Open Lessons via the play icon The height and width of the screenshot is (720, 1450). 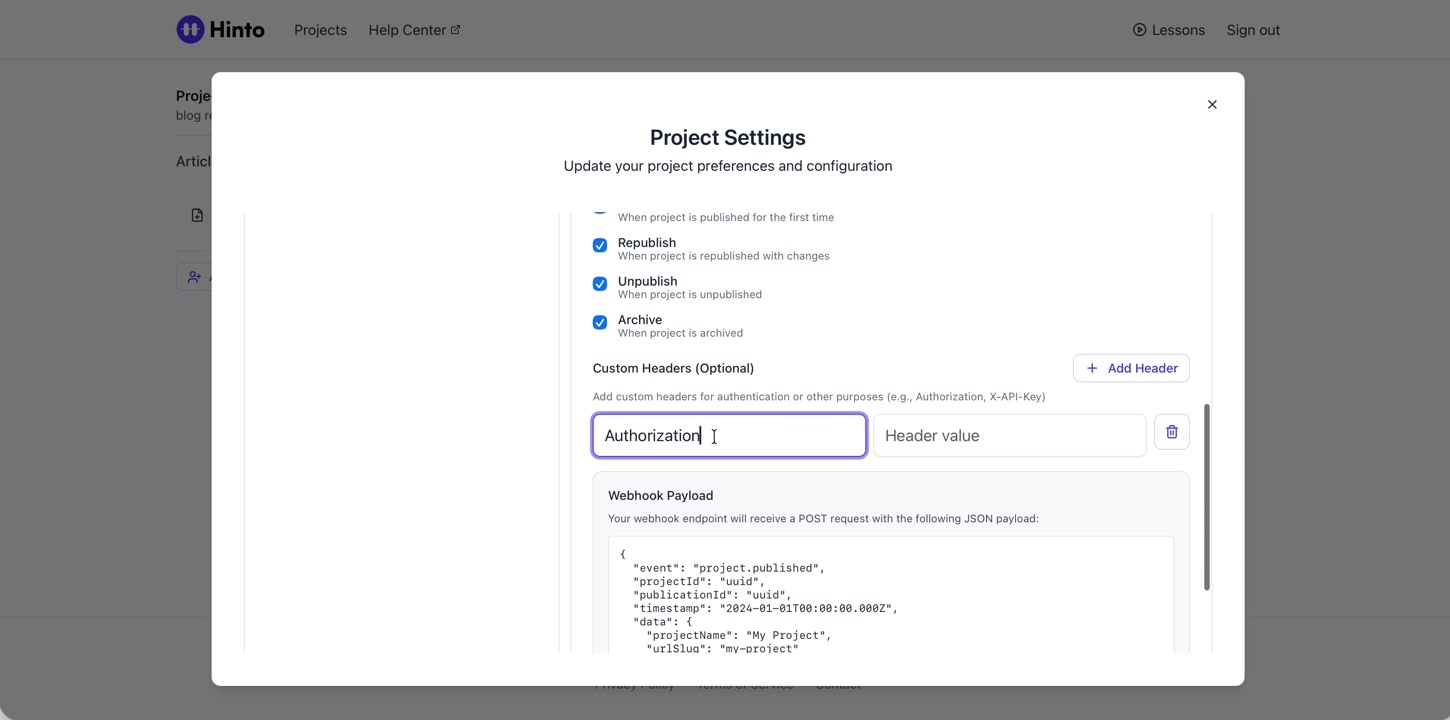click(x=1139, y=30)
